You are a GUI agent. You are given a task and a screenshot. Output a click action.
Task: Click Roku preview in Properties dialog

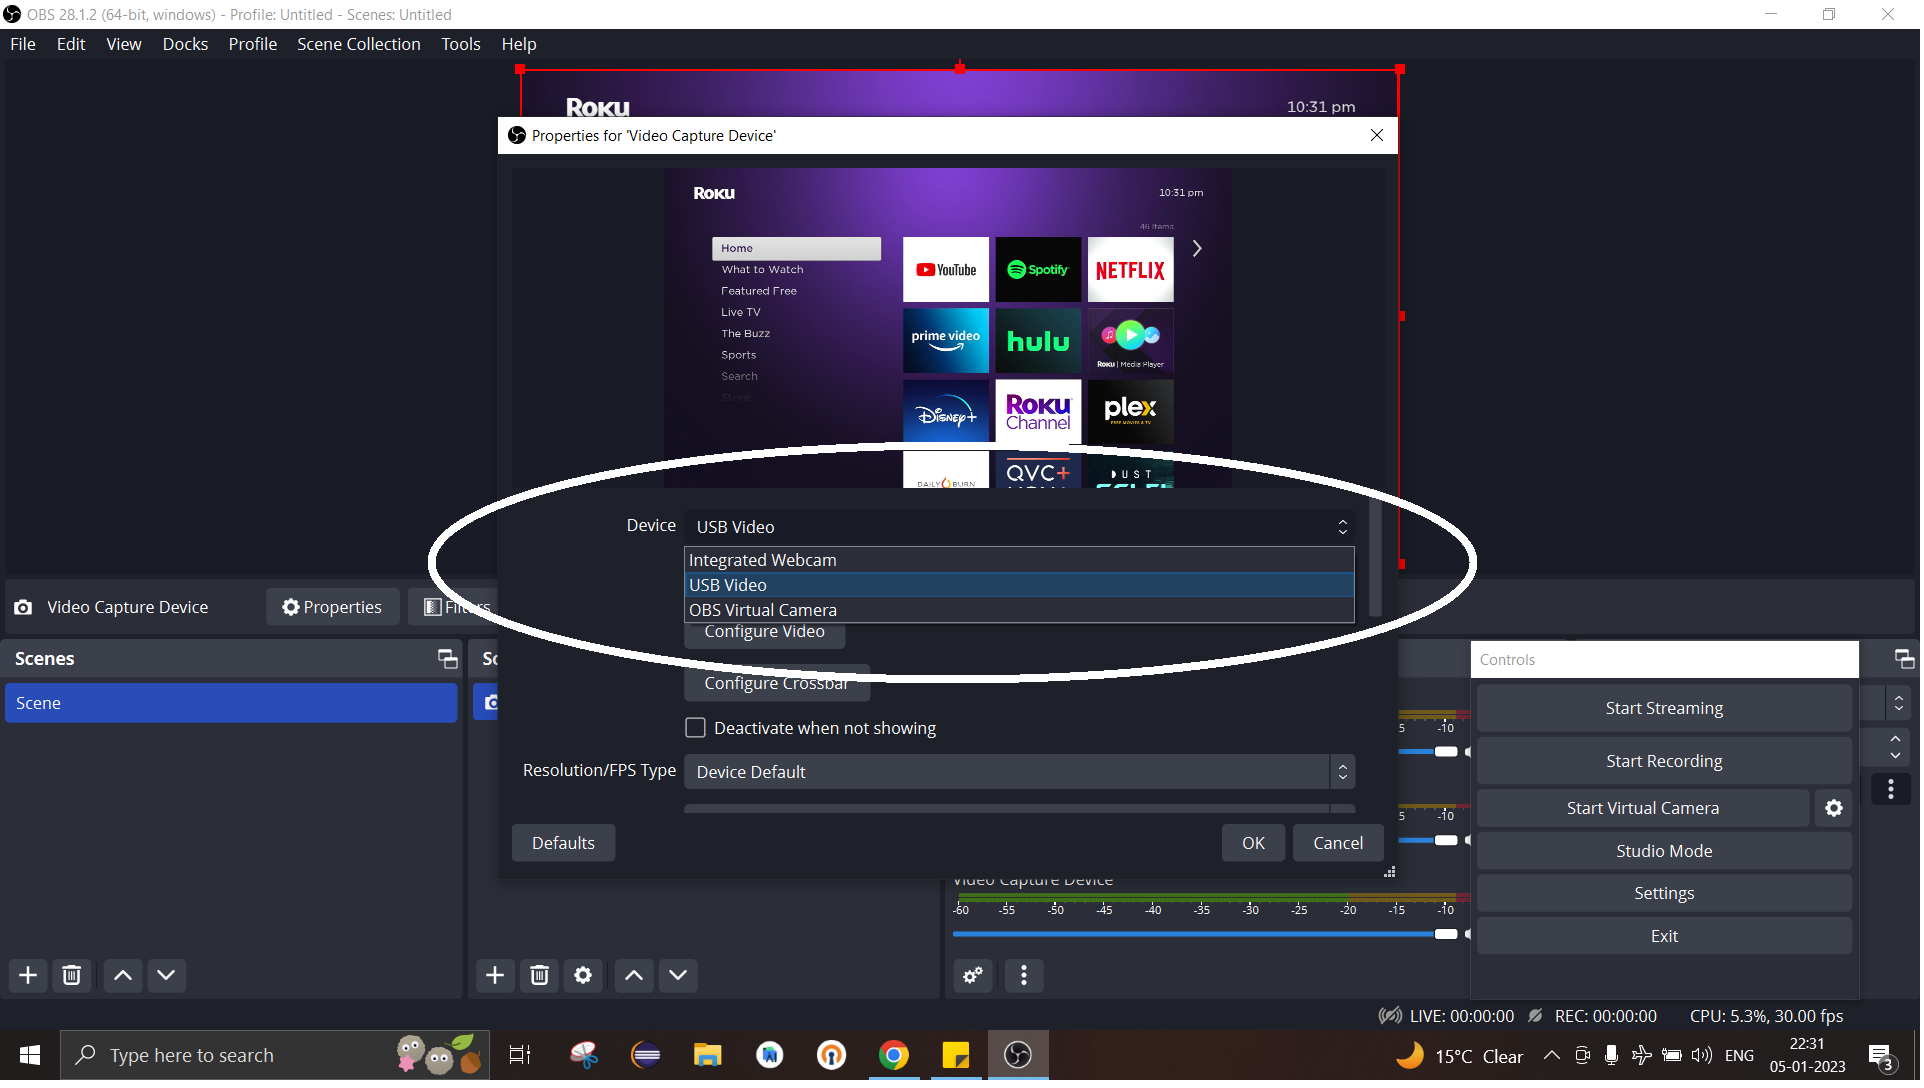[x=950, y=329]
